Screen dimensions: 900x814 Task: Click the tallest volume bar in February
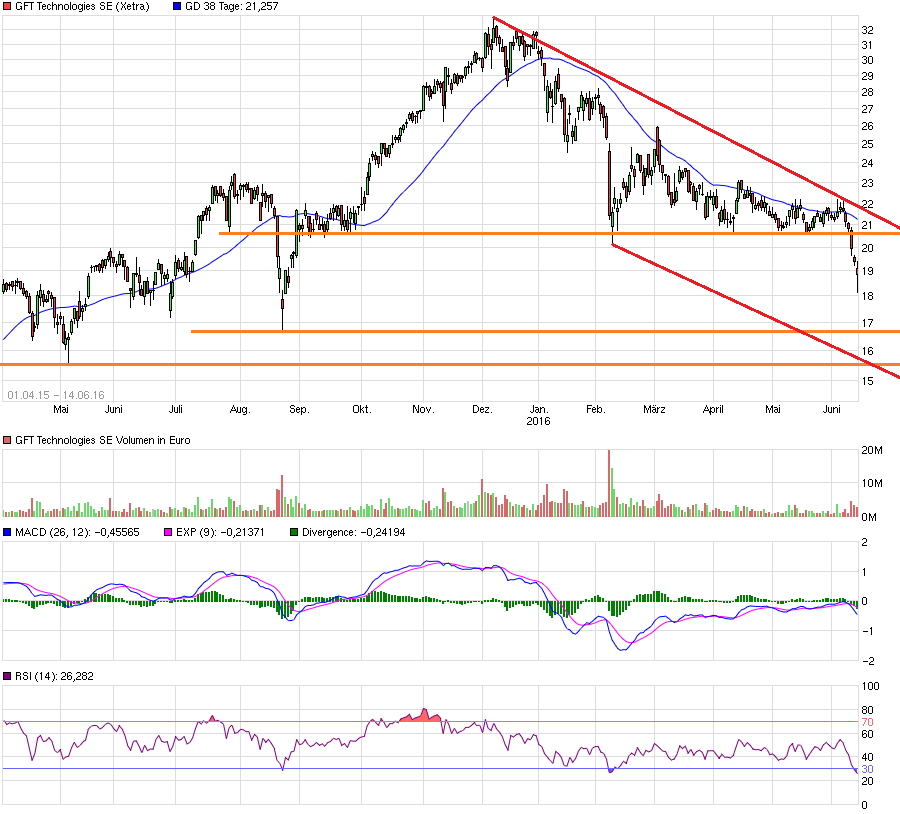click(609, 483)
